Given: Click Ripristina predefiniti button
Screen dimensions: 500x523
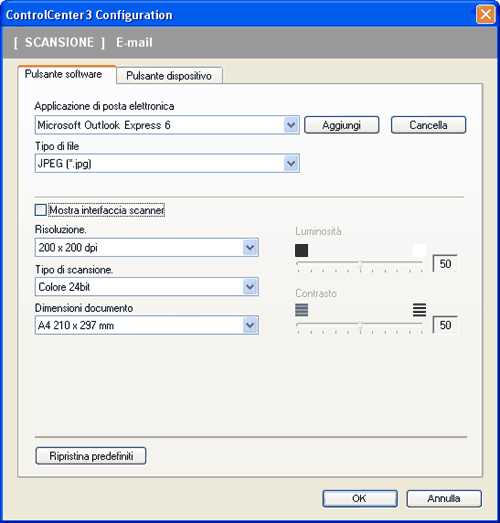Looking at the screenshot, I should click(91, 456).
